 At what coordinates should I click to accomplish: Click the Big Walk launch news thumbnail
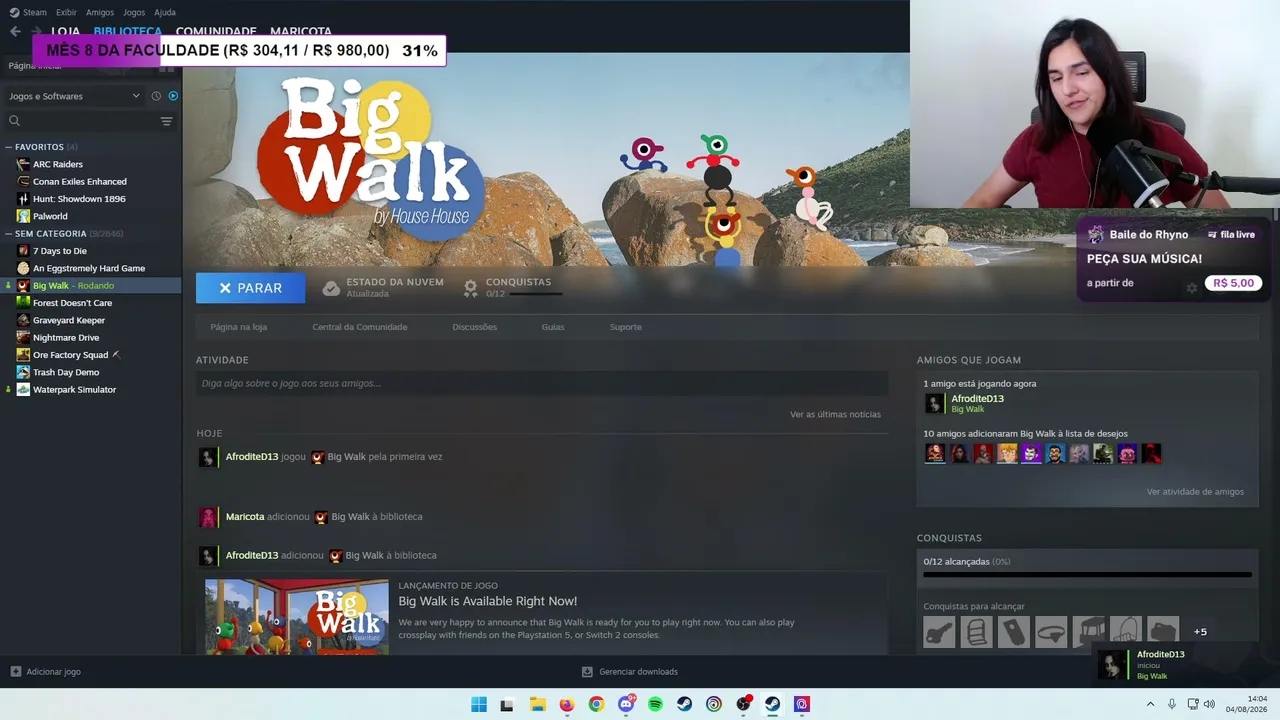[x=297, y=617]
